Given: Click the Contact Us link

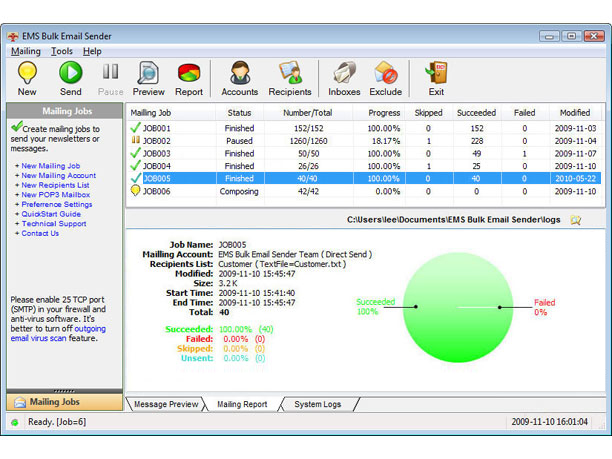Looking at the screenshot, I should (40, 233).
